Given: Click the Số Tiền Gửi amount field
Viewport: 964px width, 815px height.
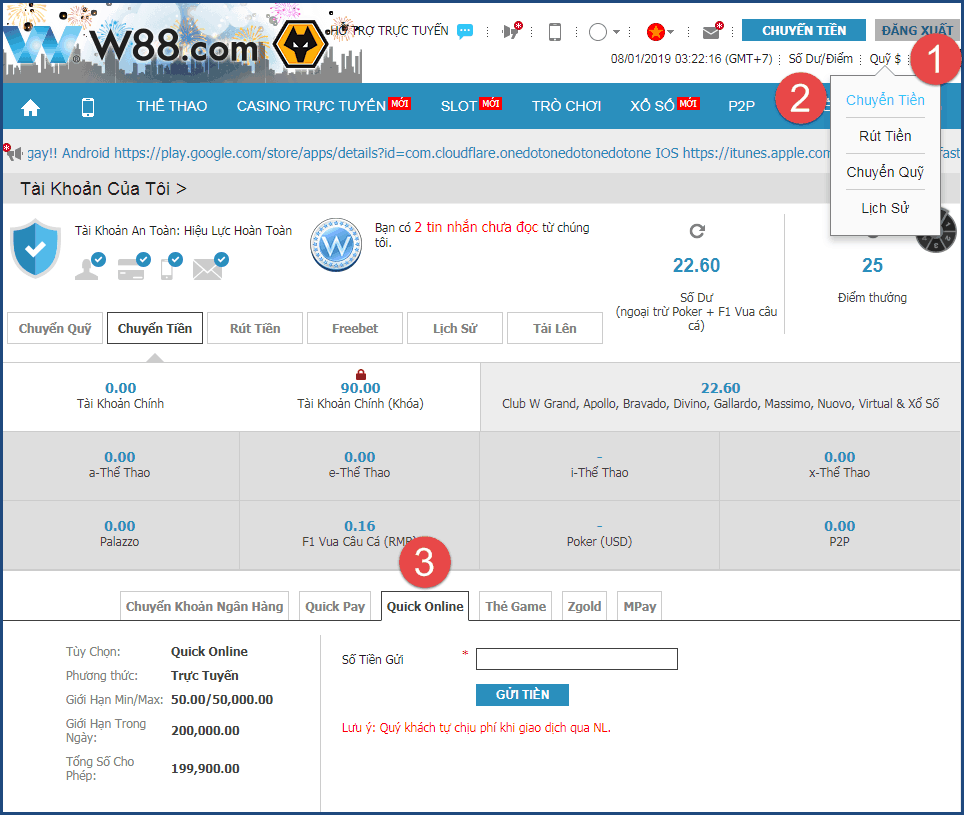Looking at the screenshot, I should 577,659.
